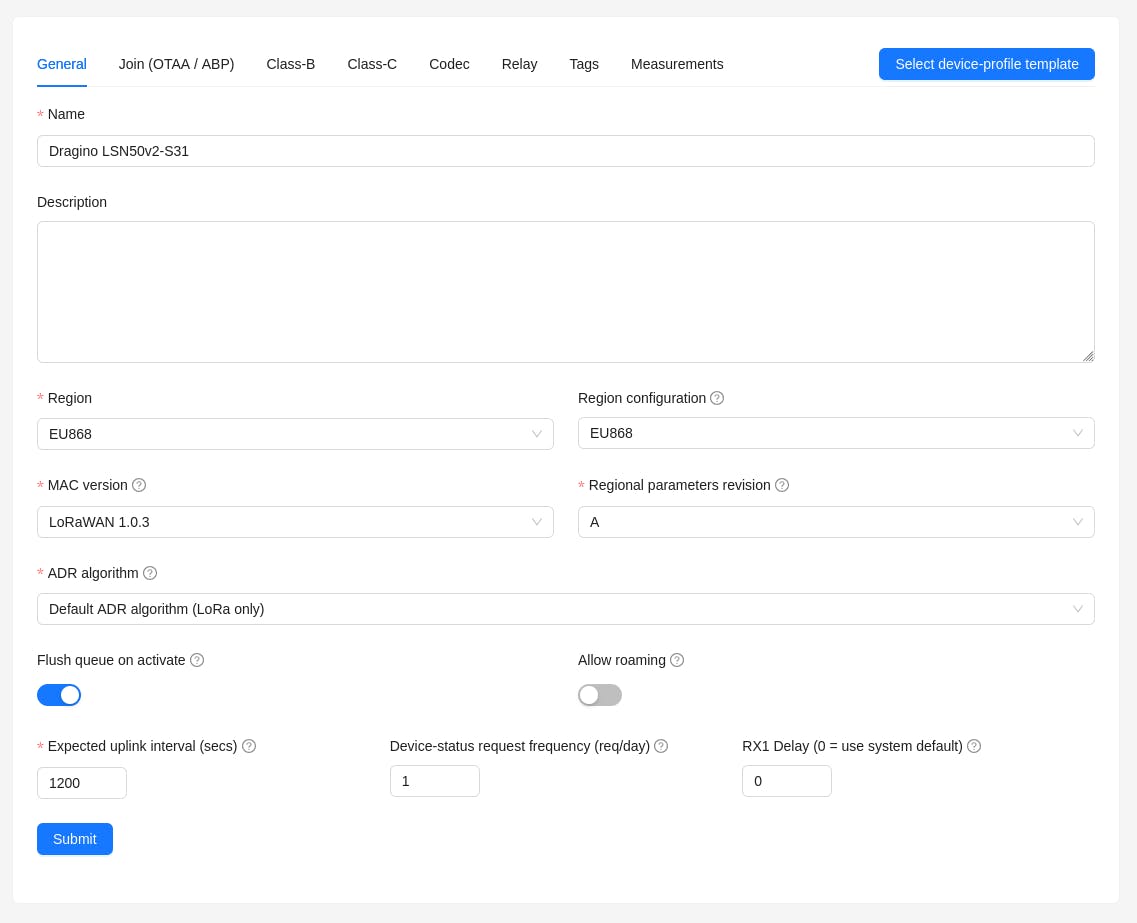Click Select device-profile template button

coord(986,64)
